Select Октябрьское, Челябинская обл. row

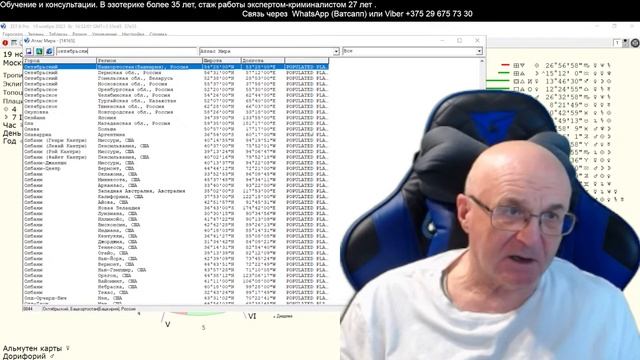click(x=176, y=95)
